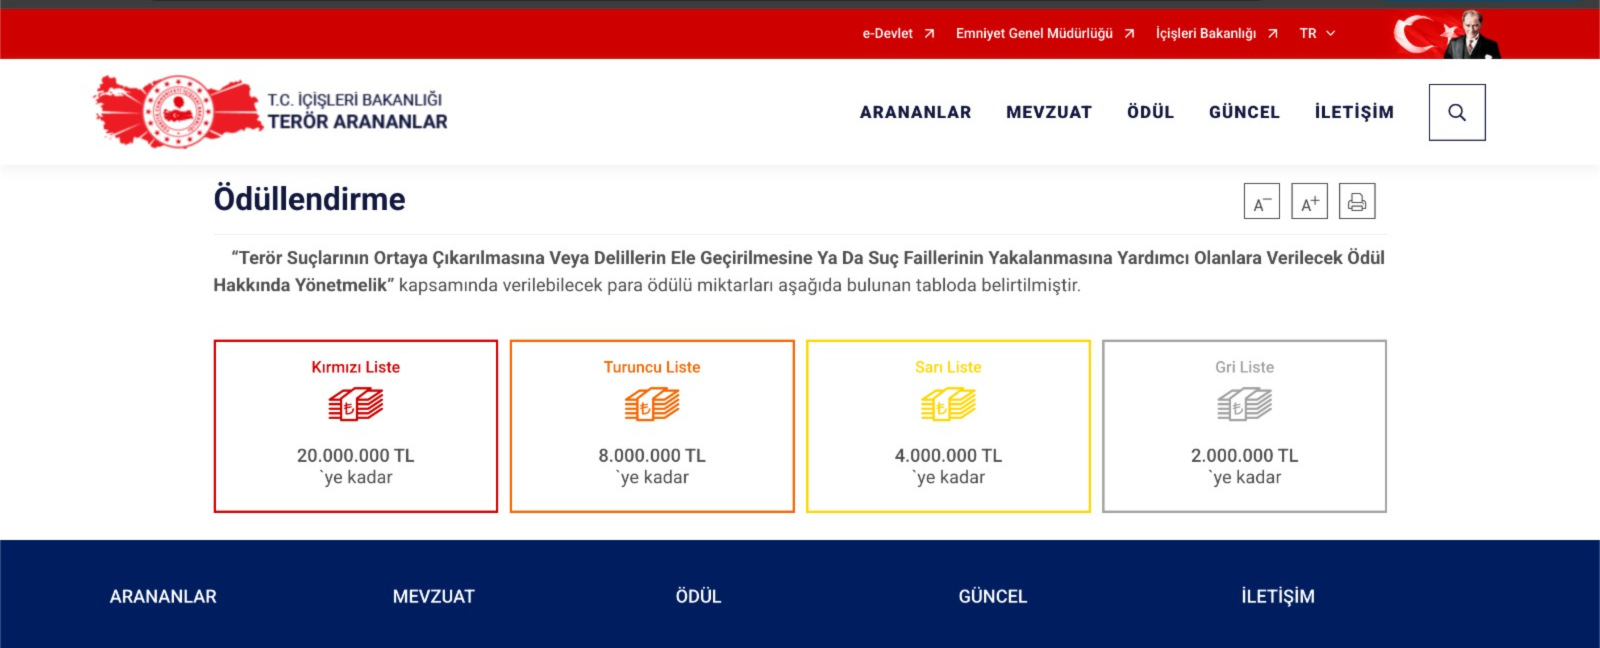Viewport: 1600px width, 648px height.
Task: Increase font size with A+ button
Action: [x=1309, y=202]
